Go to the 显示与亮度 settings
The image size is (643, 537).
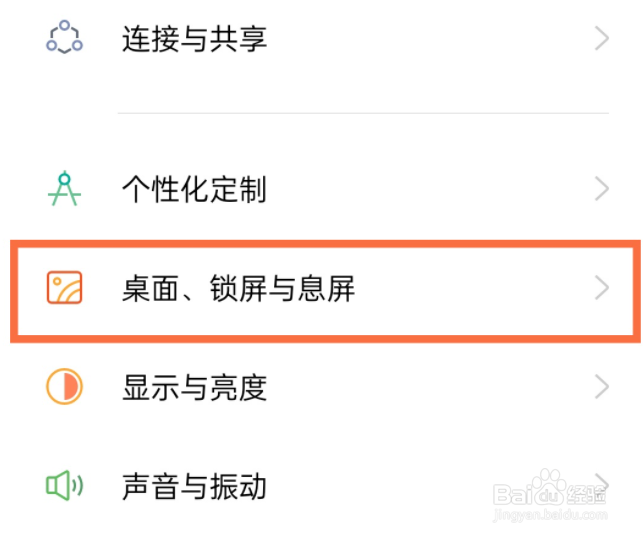(x=194, y=387)
